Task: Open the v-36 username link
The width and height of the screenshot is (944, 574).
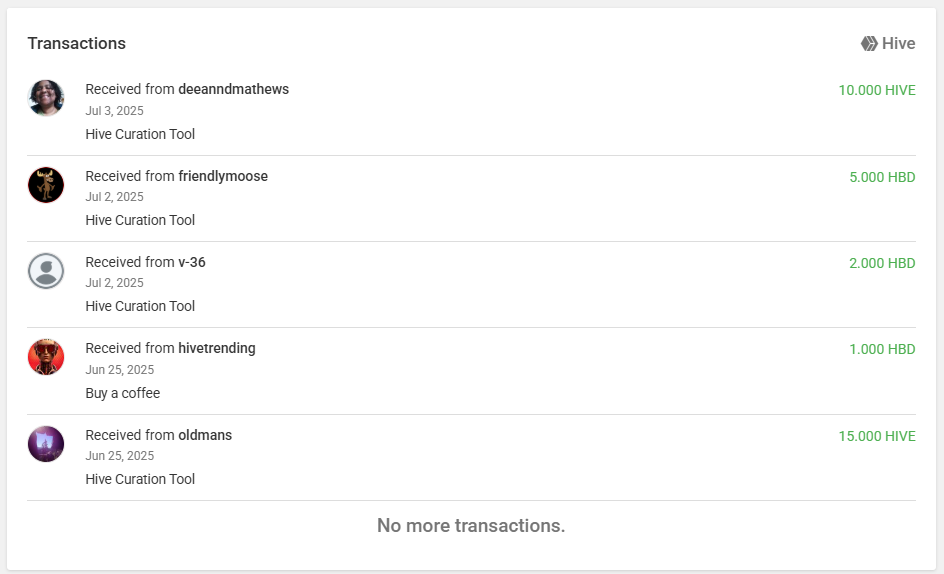Action: 191,262
